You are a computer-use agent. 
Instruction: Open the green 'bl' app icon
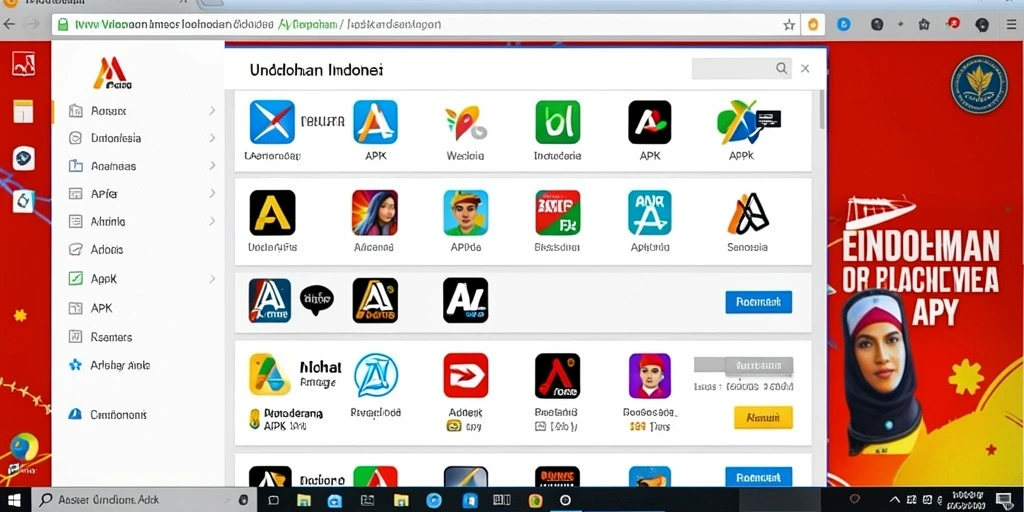pos(557,122)
